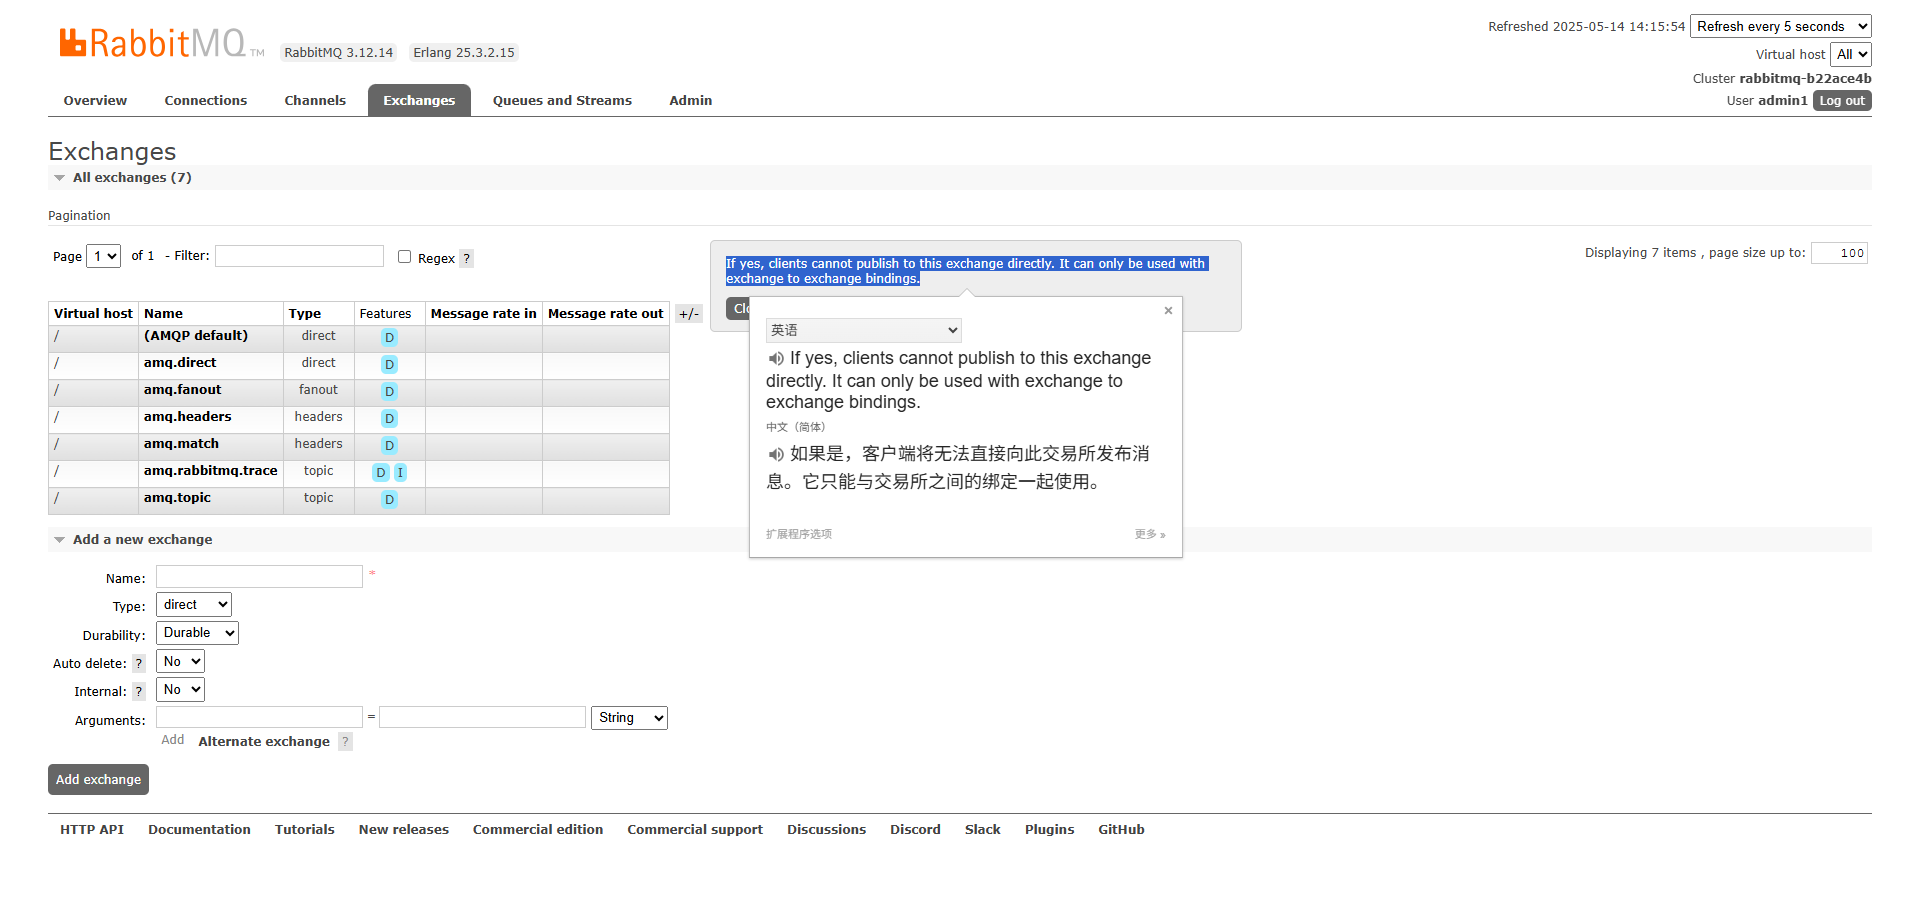This screenshot has height=919, width=1920.
Task: Click the RabbitMQ logo
Action: [x=161, y=43]
